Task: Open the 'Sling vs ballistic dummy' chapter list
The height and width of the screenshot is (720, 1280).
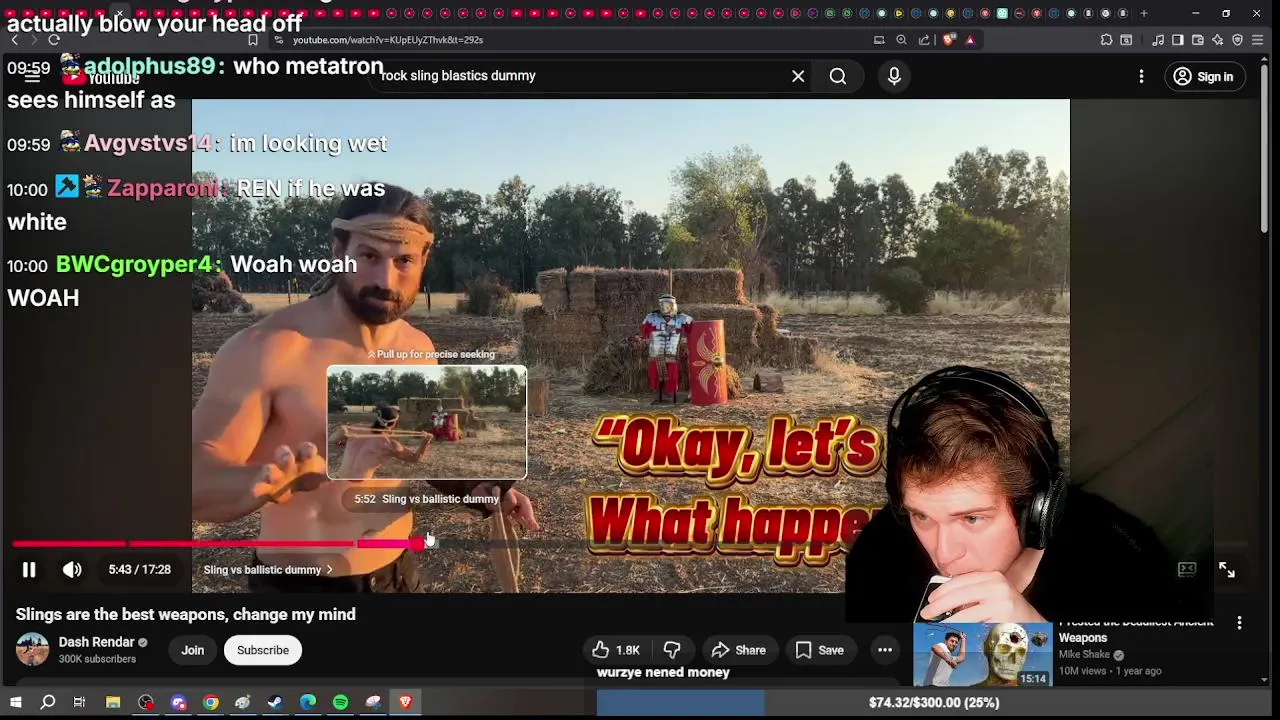Action: pos(268,570)
